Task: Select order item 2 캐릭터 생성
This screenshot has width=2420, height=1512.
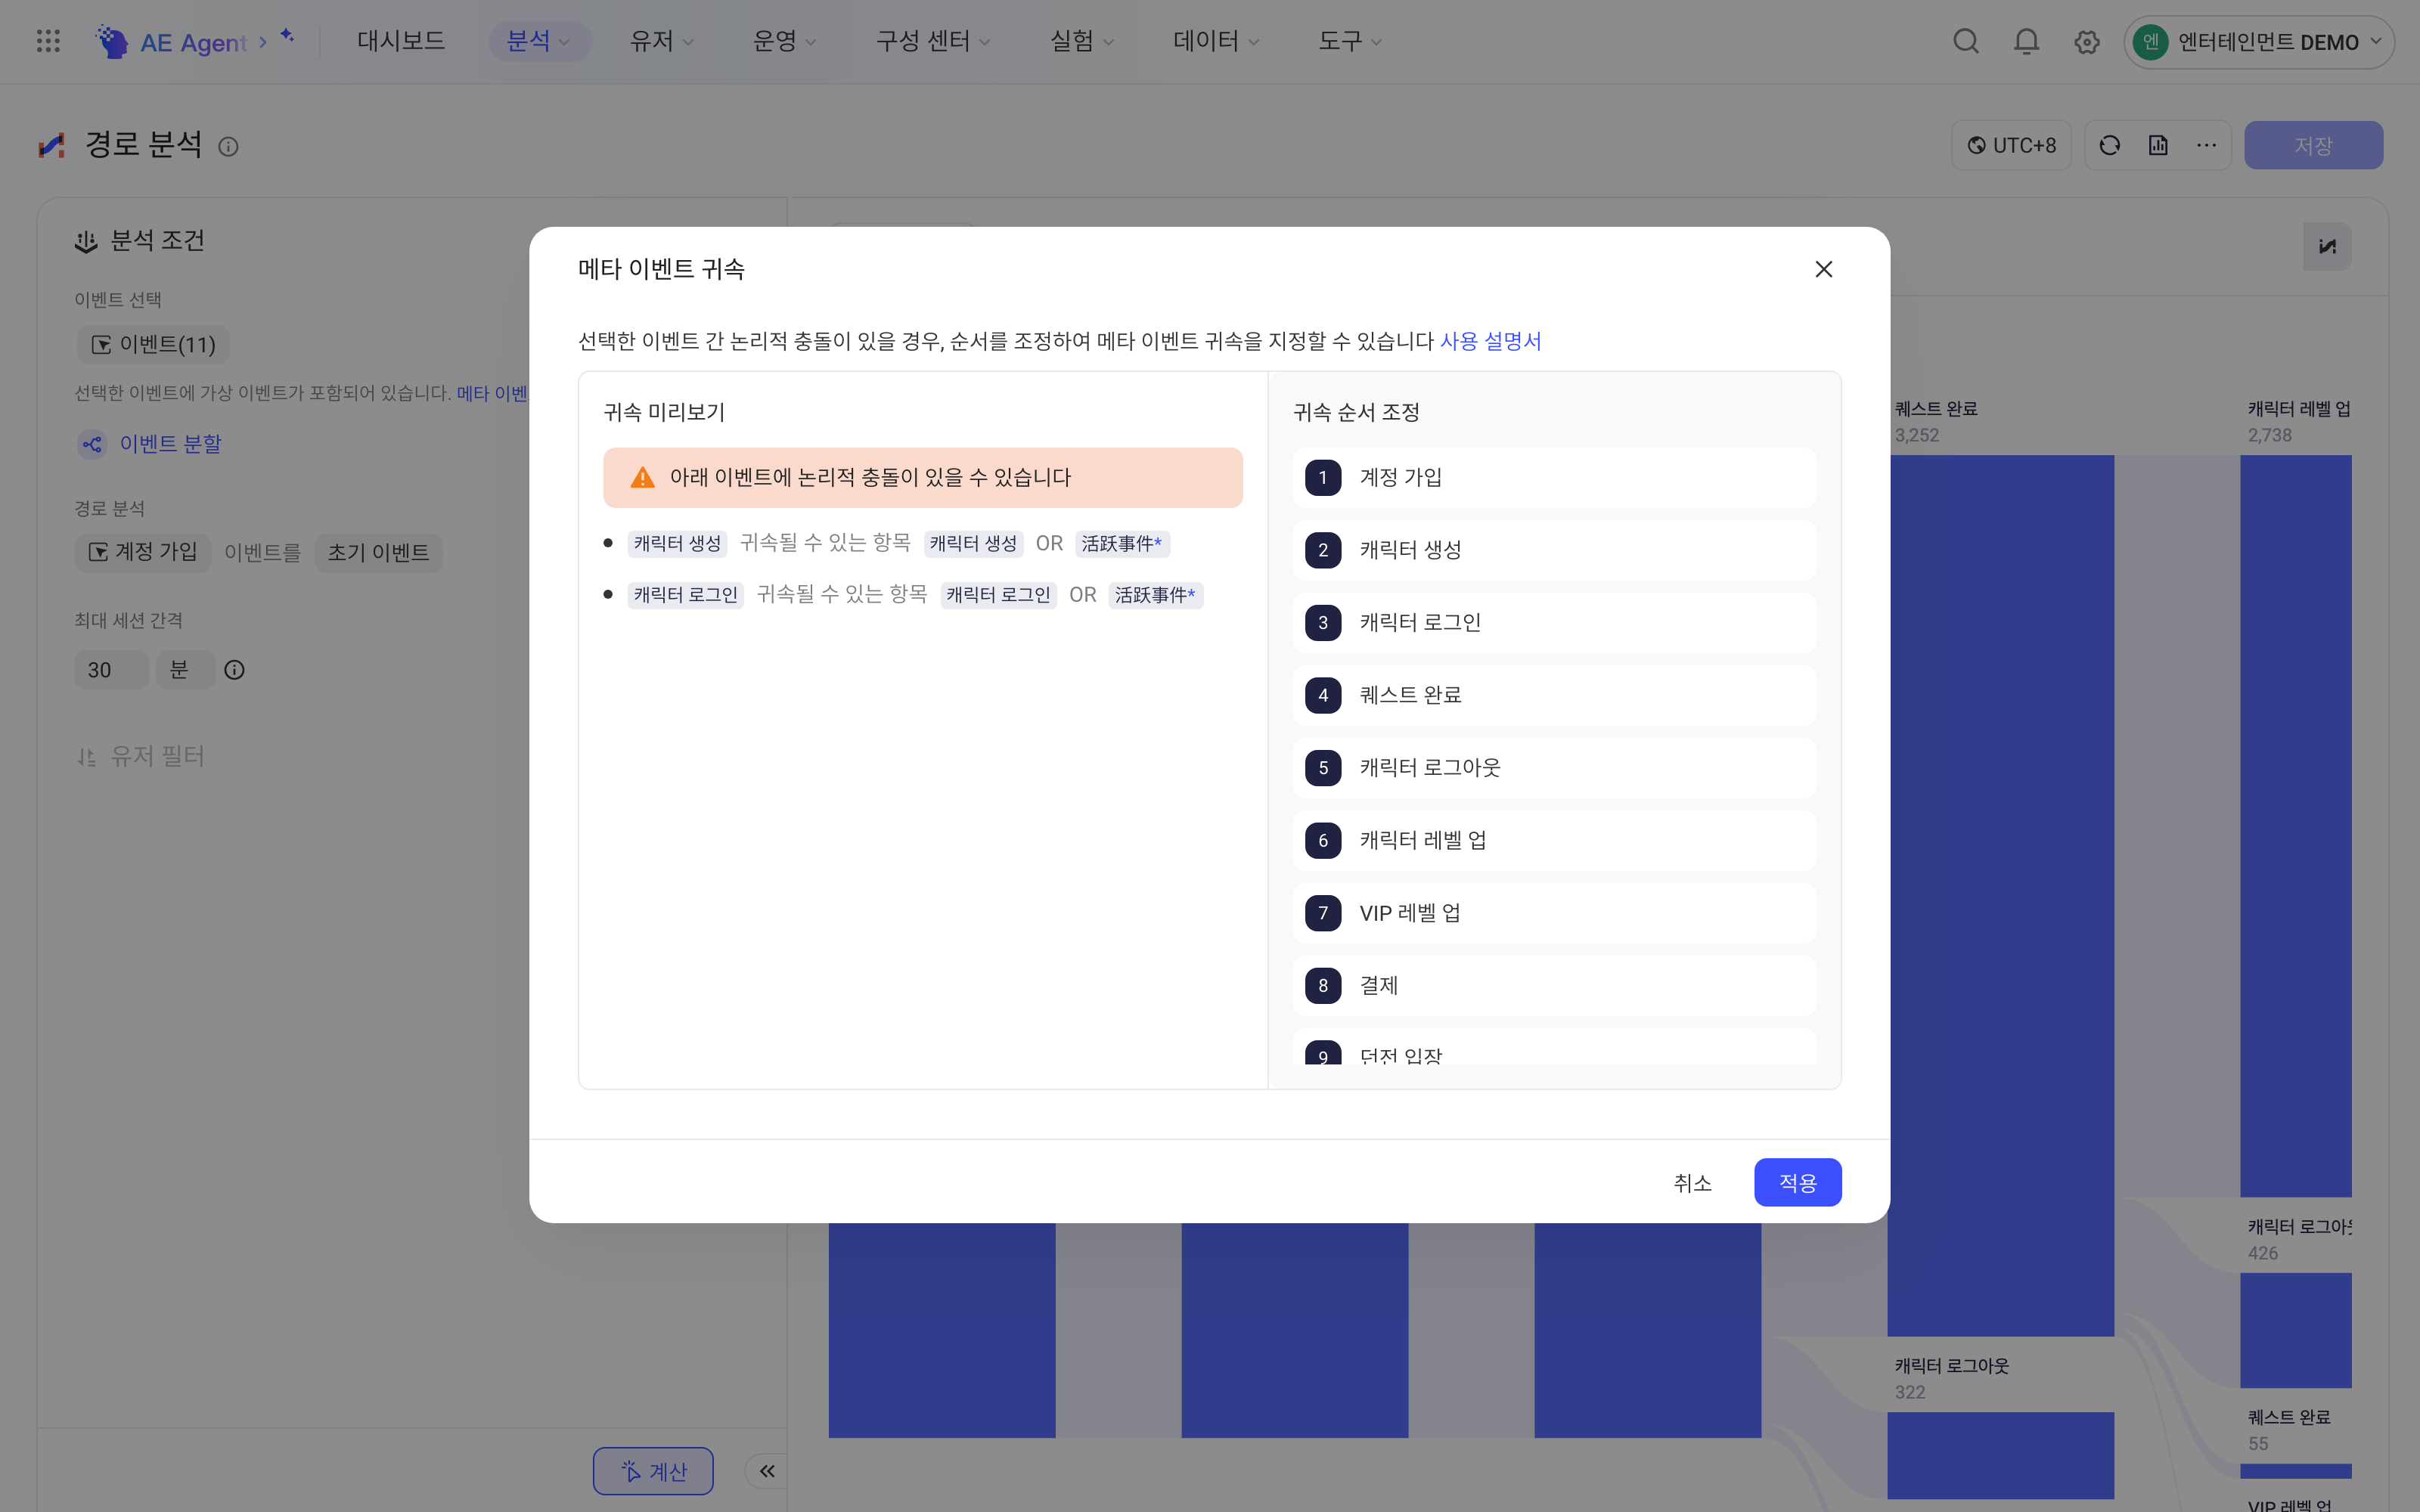Action: point(1554,550)
